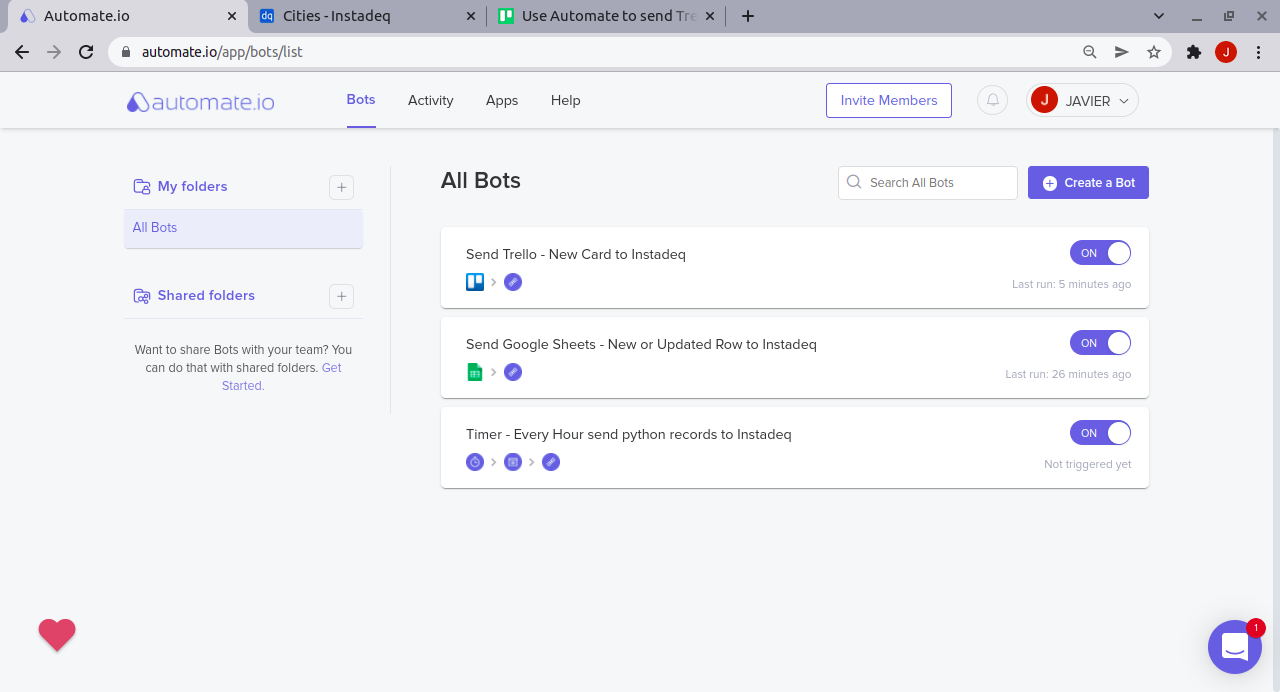This screenshot has width=1280, height=692.
Task: Reload the current page
Action: [x=86, y=52]
